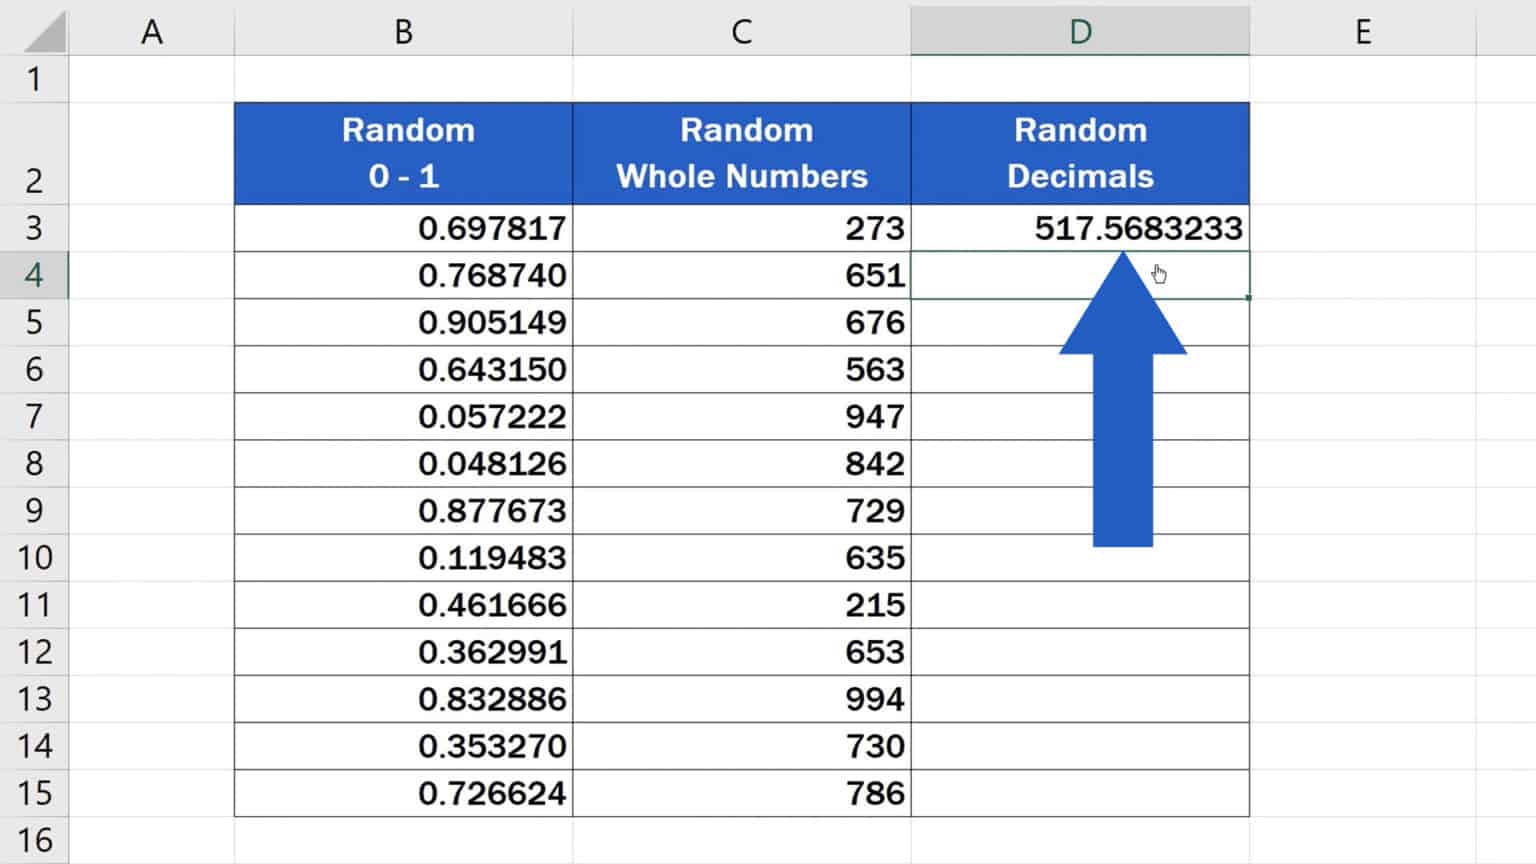
Task: Select whole number cell 651
Action: coord(741,275)
